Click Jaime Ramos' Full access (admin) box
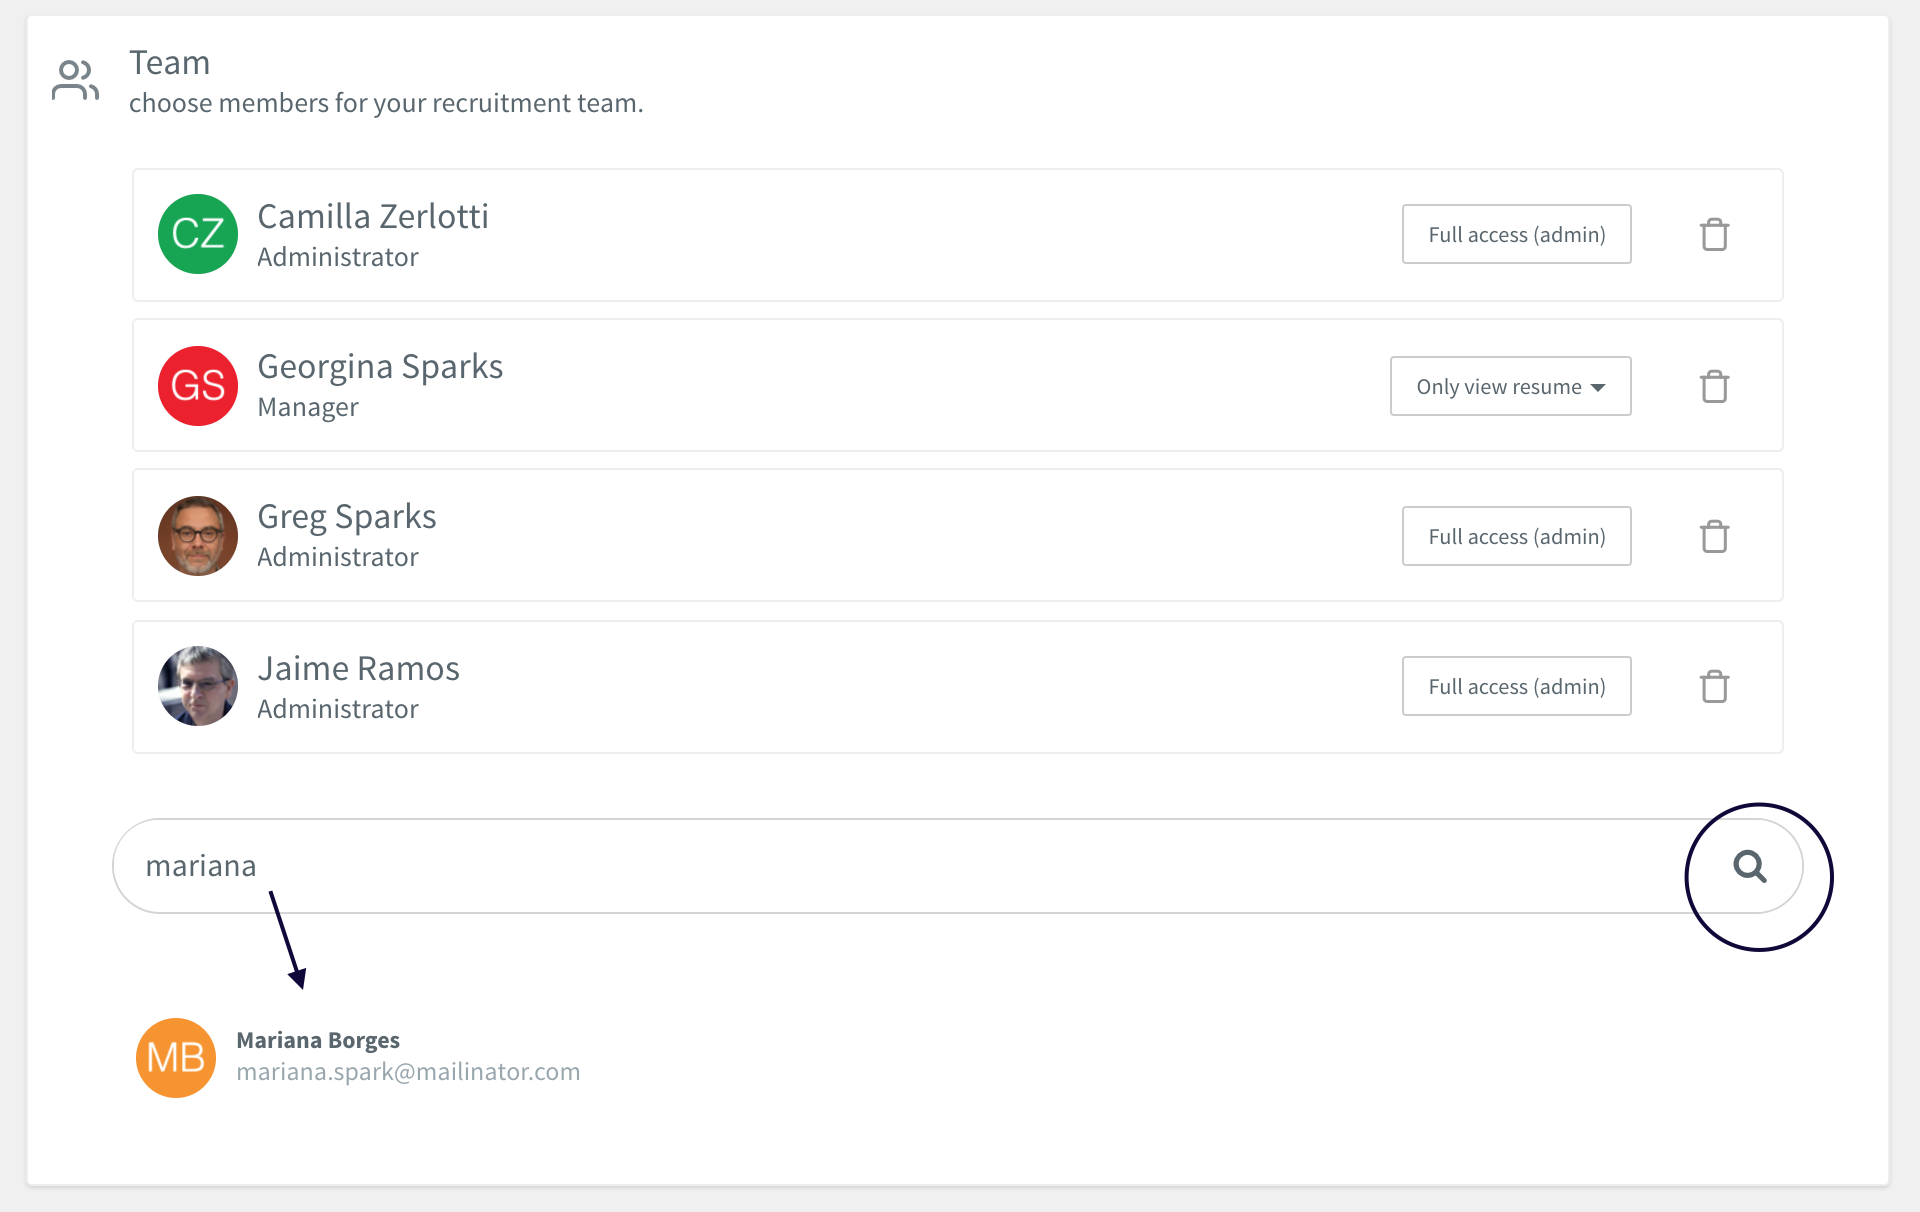Viewport: 1920px width, 1212px height. coord(1516,687)
